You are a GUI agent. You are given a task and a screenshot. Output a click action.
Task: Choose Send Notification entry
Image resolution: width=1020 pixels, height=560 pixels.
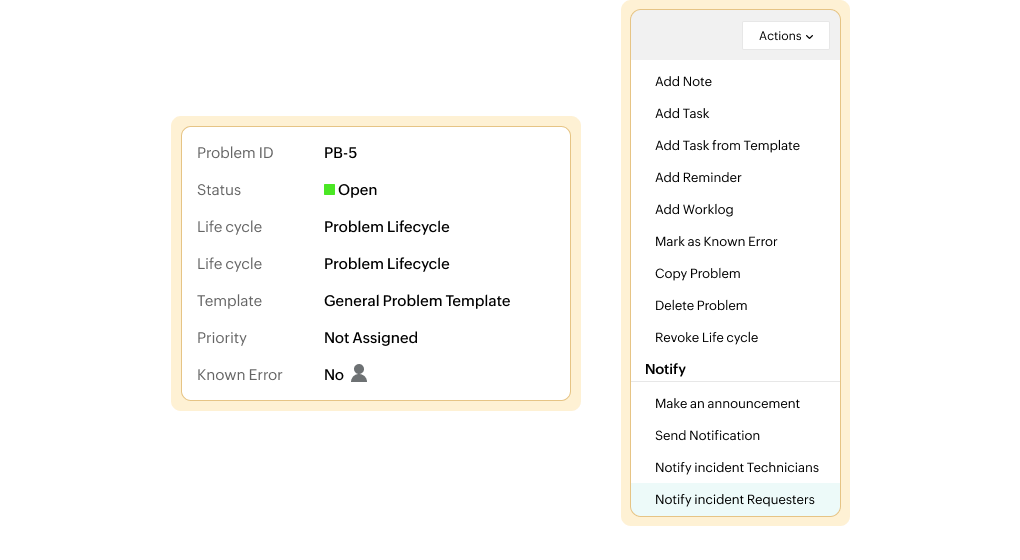tap(707, 436)
